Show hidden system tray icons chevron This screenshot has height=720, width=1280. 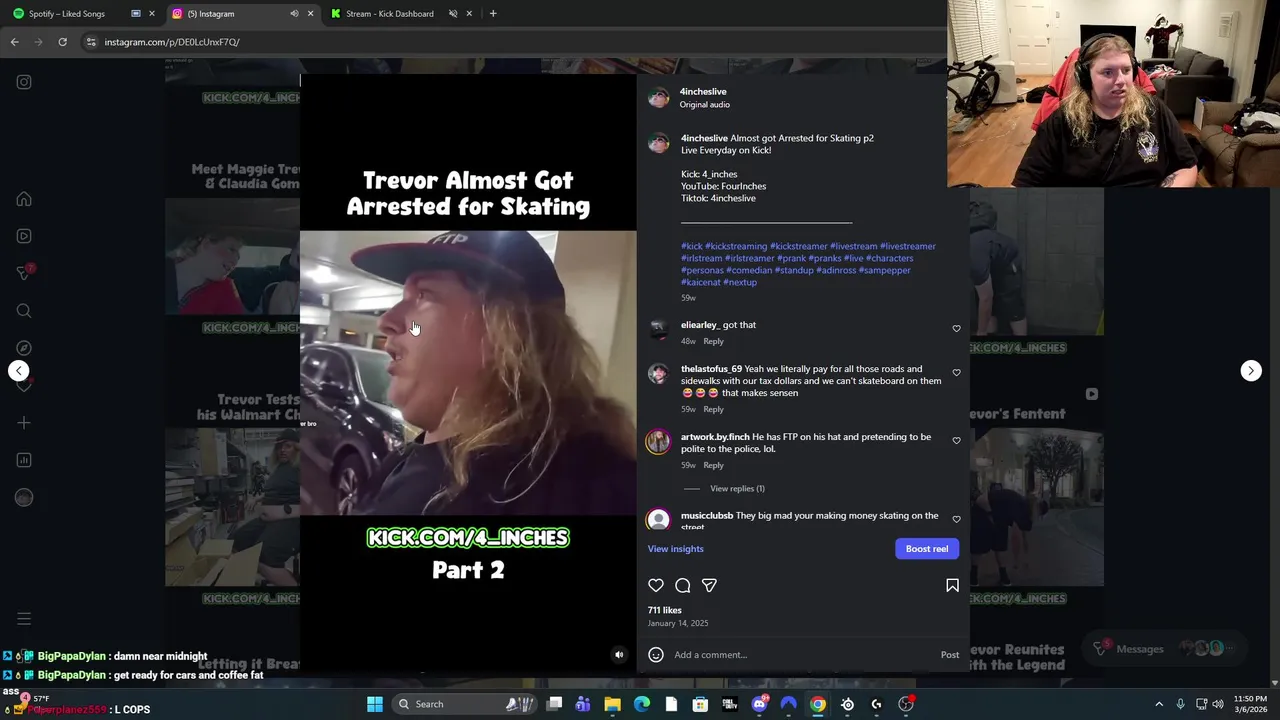tap(1159, 704)
